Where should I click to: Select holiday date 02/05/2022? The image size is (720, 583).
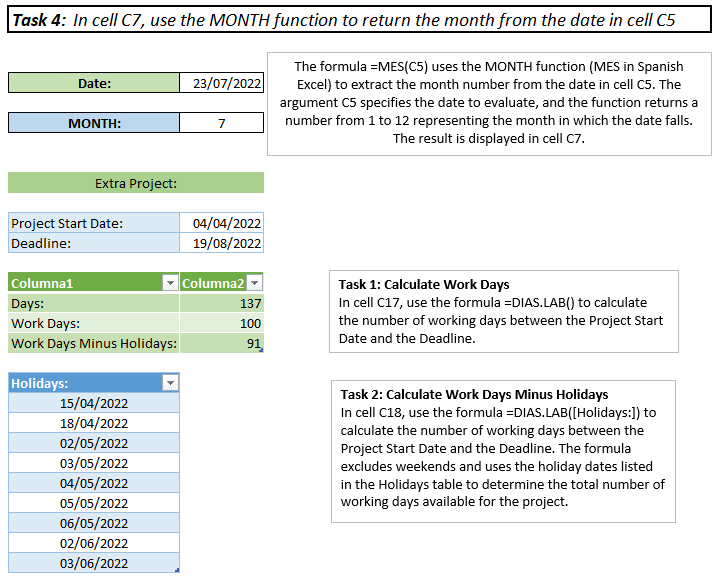[x=94, y=443]
